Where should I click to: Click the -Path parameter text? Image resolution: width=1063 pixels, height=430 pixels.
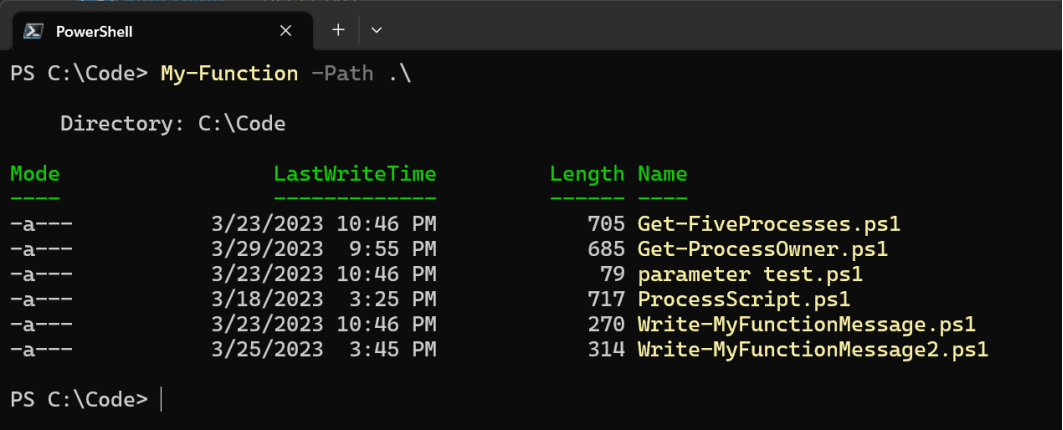coord(342,73)
